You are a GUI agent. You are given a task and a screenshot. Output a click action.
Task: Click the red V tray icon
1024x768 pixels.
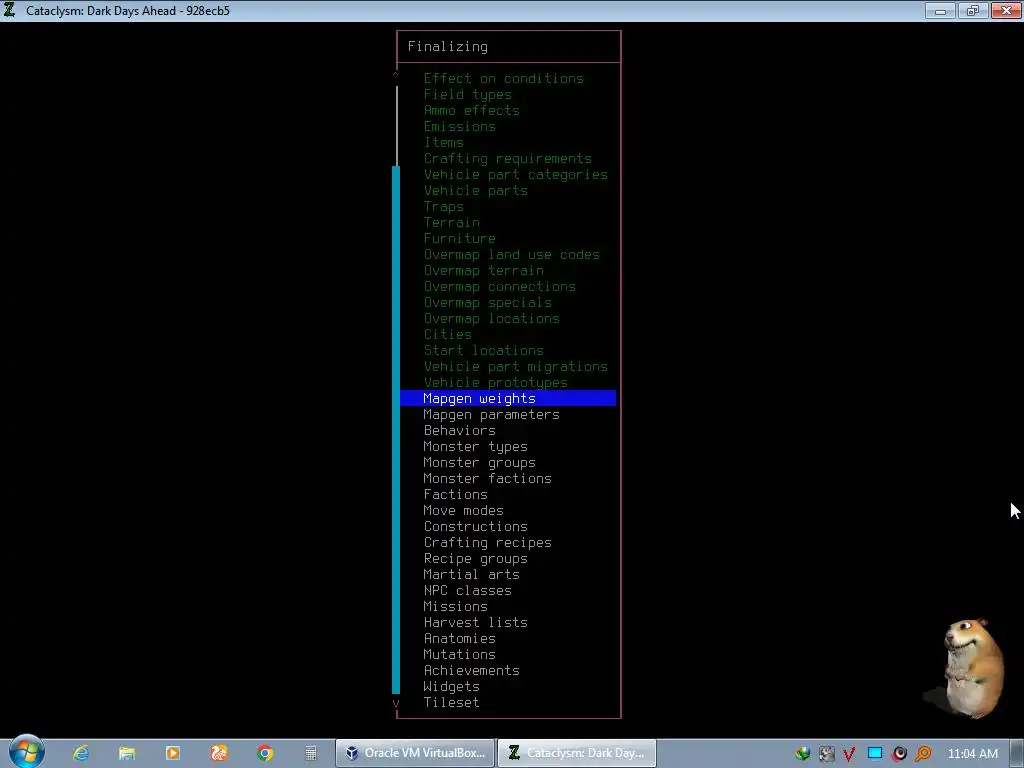pyautogui.click(x=849, y=754)
